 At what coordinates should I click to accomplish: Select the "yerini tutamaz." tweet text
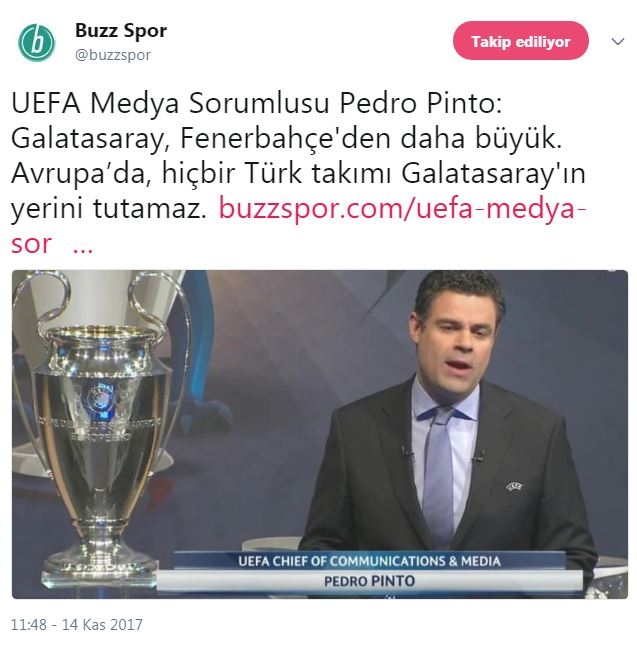point(108,208)
